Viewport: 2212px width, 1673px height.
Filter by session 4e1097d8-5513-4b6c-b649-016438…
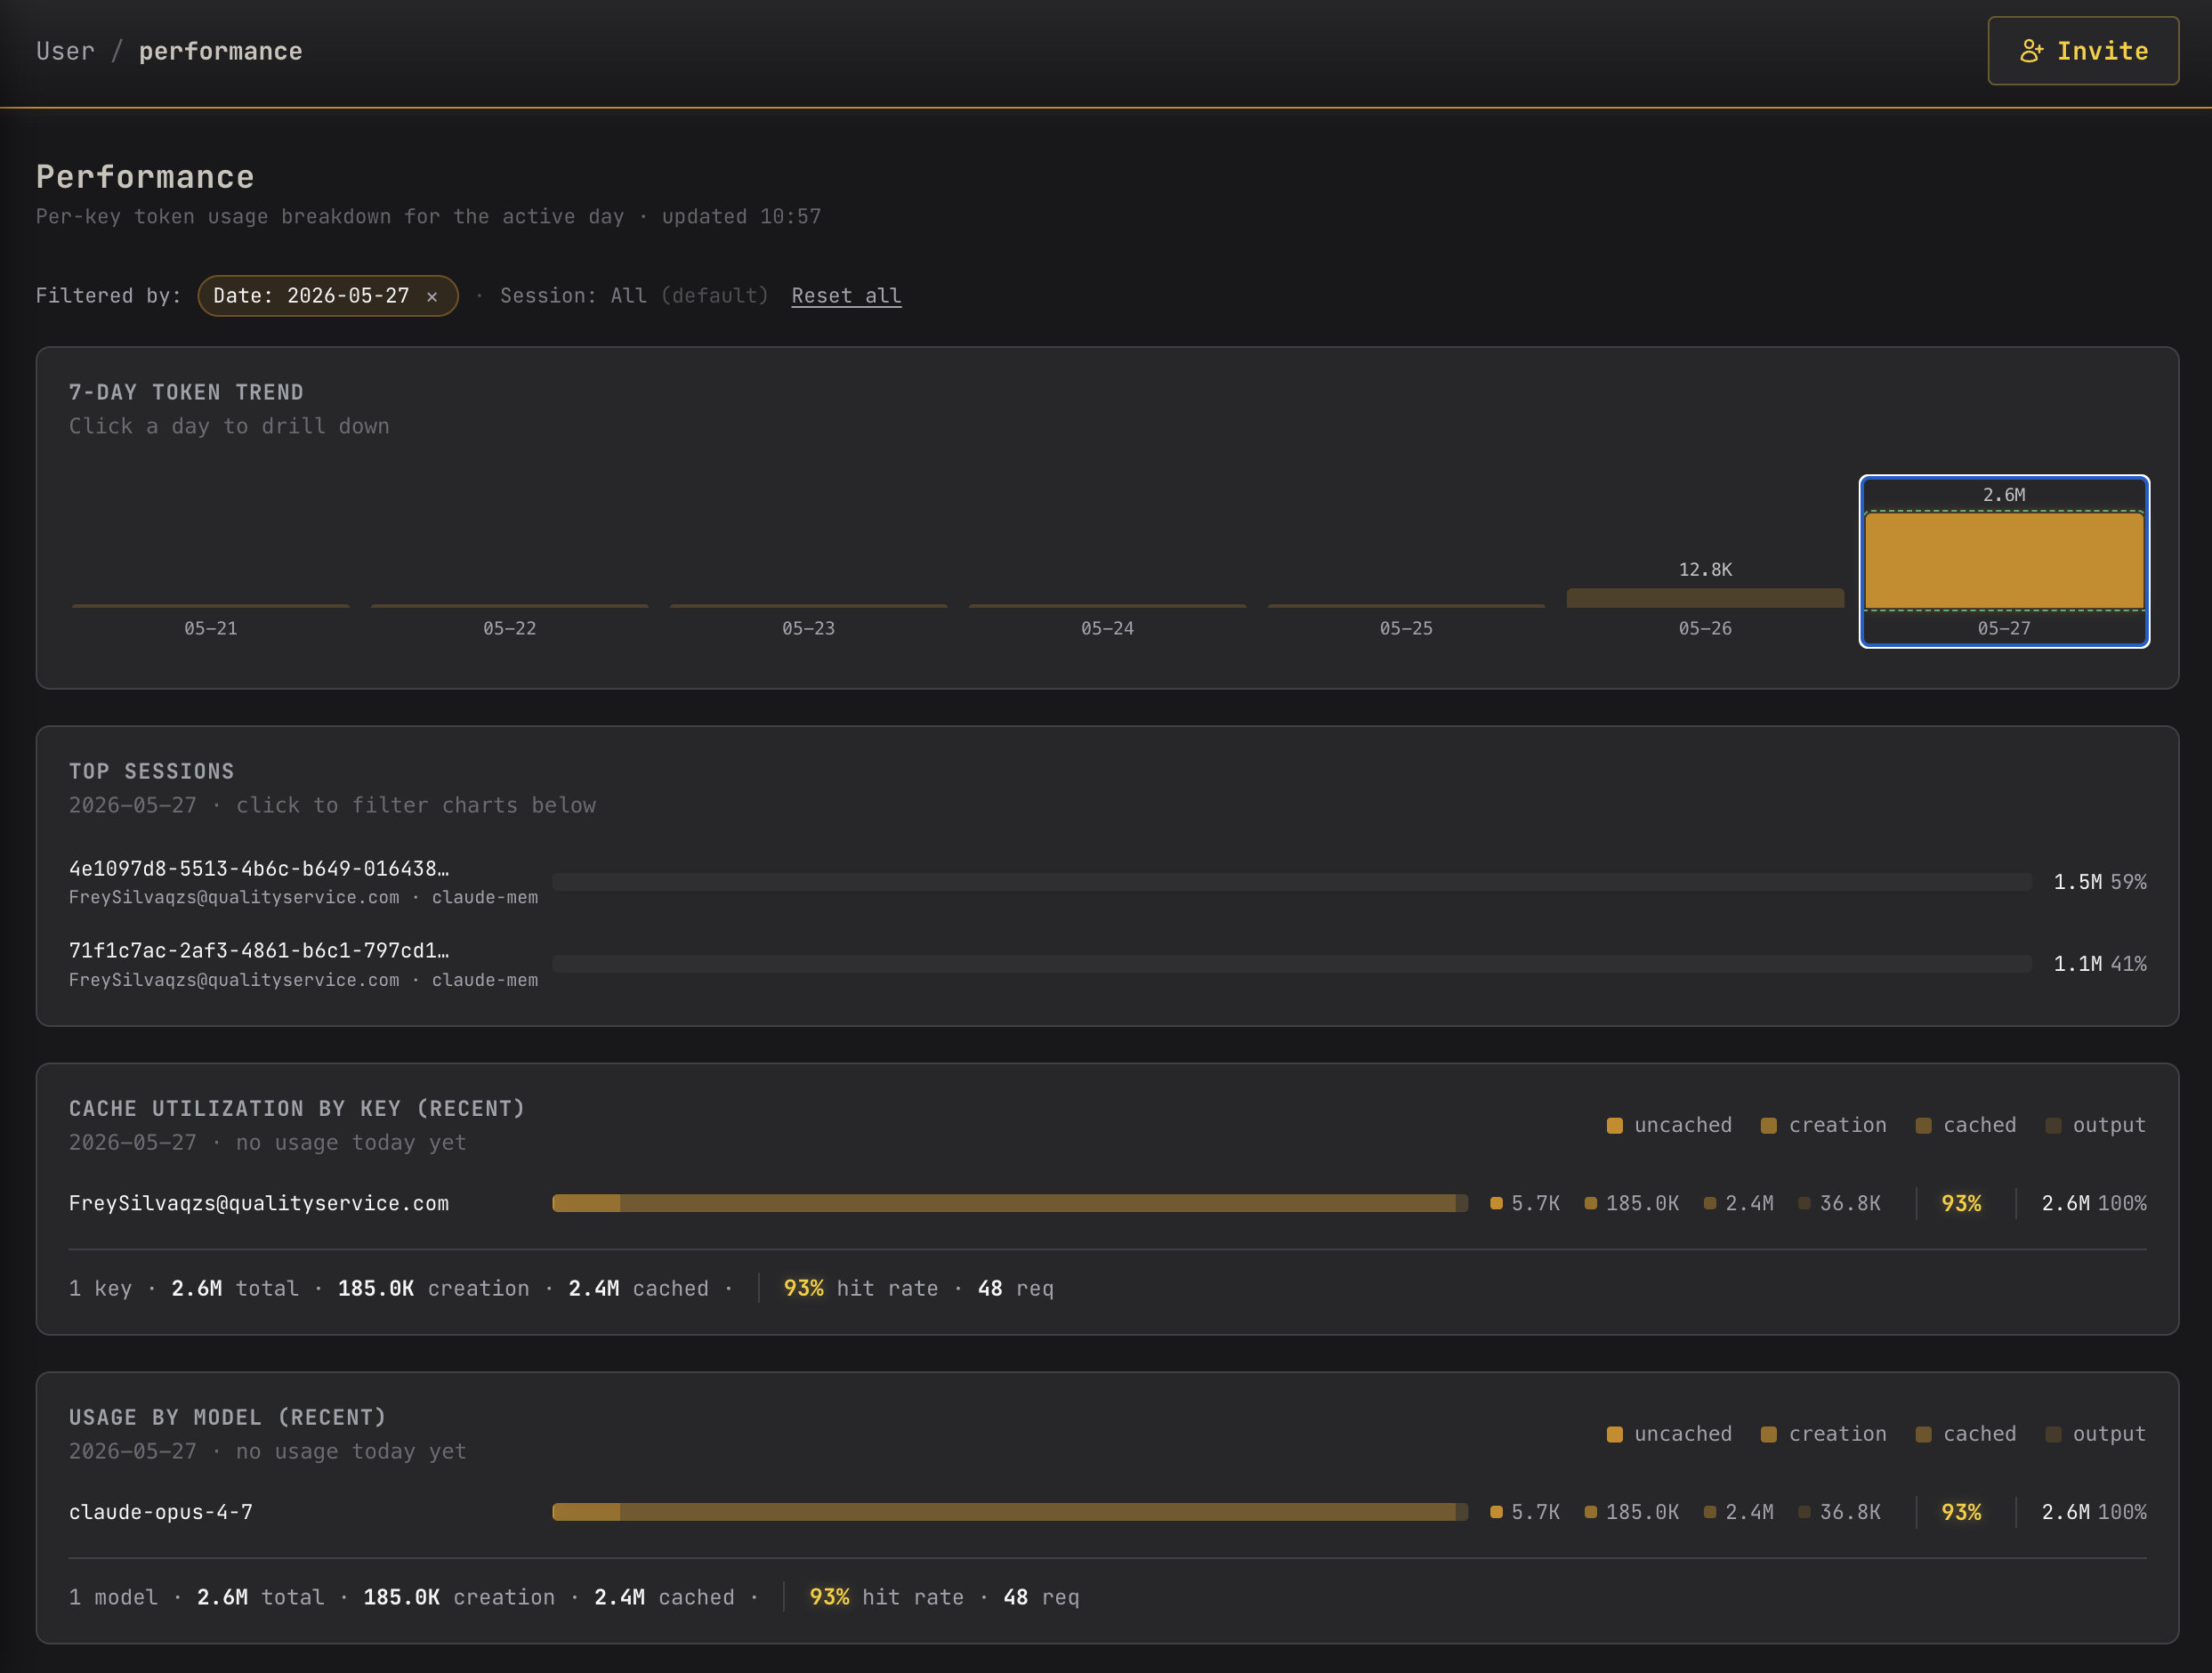(258, 869)
